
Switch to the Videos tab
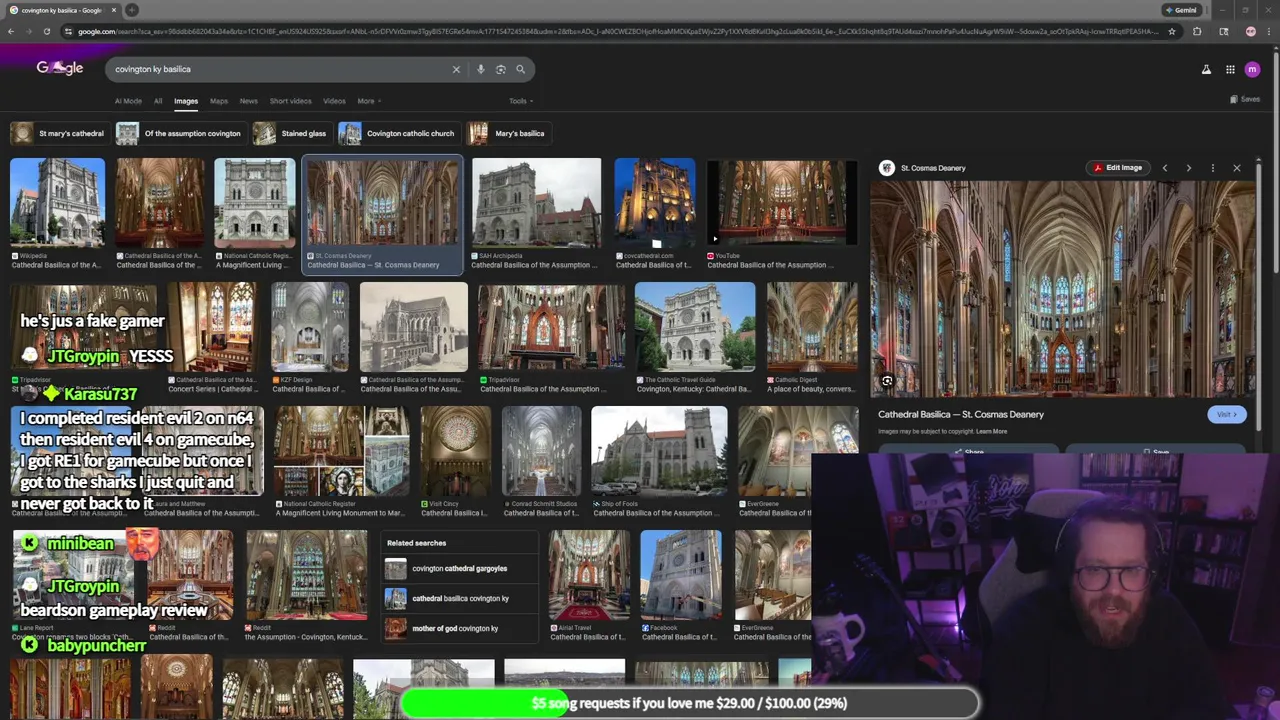tap(334, 101)
